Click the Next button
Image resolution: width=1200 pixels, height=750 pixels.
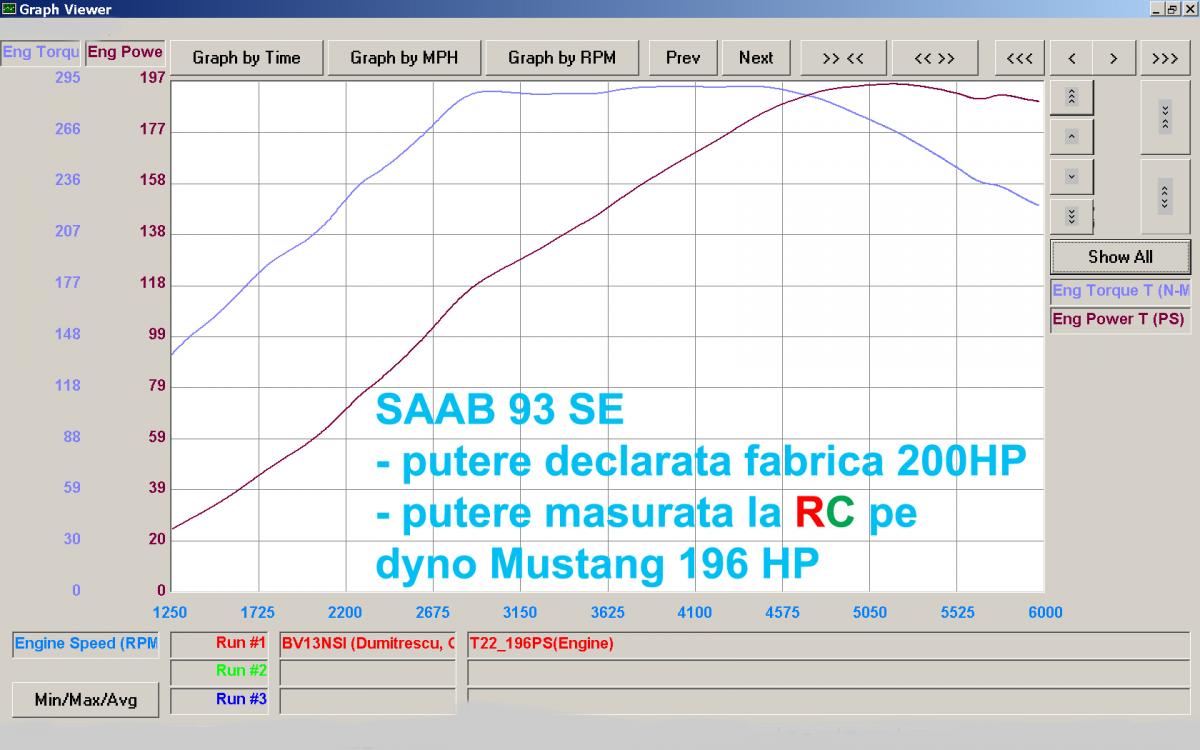click(x=756, y=58)
